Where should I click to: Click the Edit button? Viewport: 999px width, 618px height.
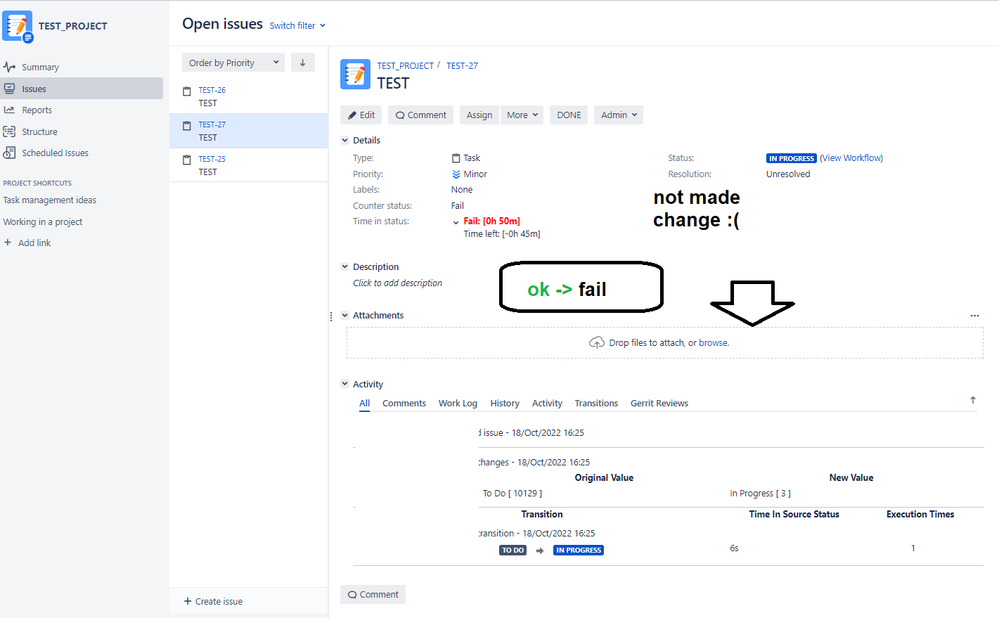[x=361, y=115]
